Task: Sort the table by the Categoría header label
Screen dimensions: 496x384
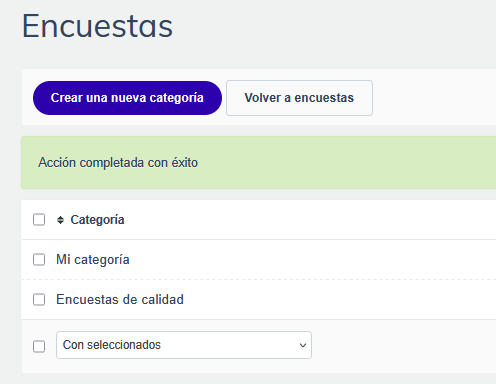Action: pos(97,220)
